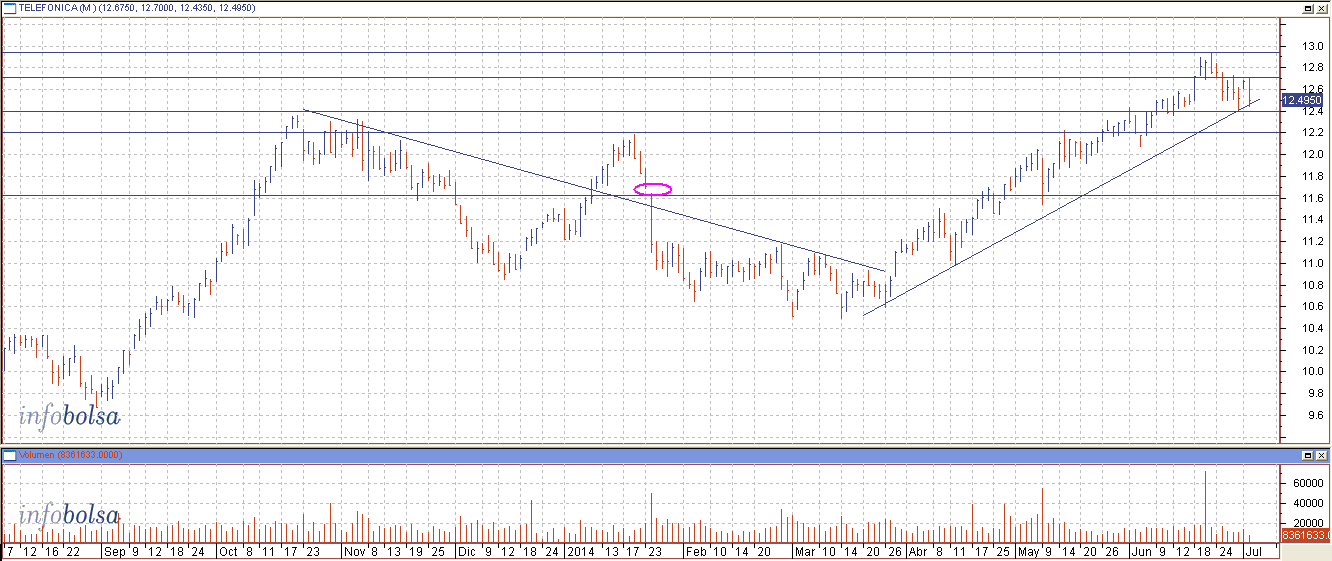The height and width of the screenshot is (561, 1332).
Task: Click the panel icon beside Volumen title
Action: click(x=9, y=455)
